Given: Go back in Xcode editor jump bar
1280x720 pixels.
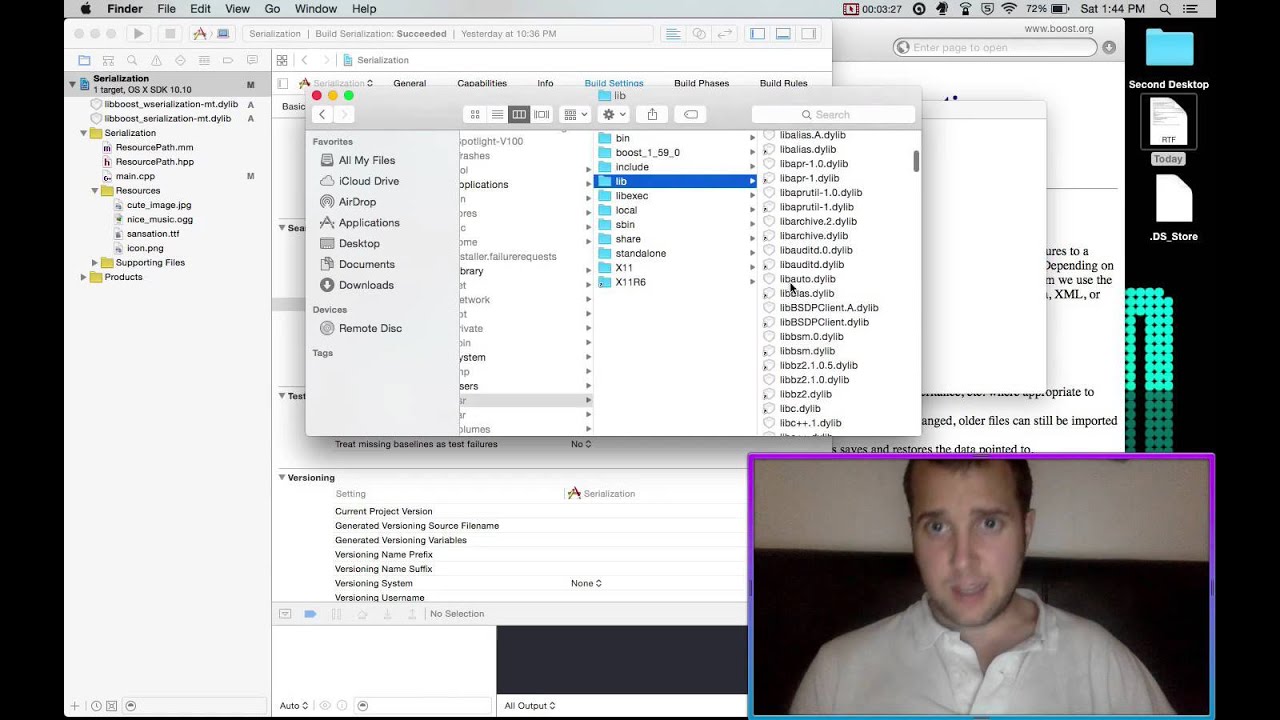Looking at the screenshot, I should pos(304,60).
